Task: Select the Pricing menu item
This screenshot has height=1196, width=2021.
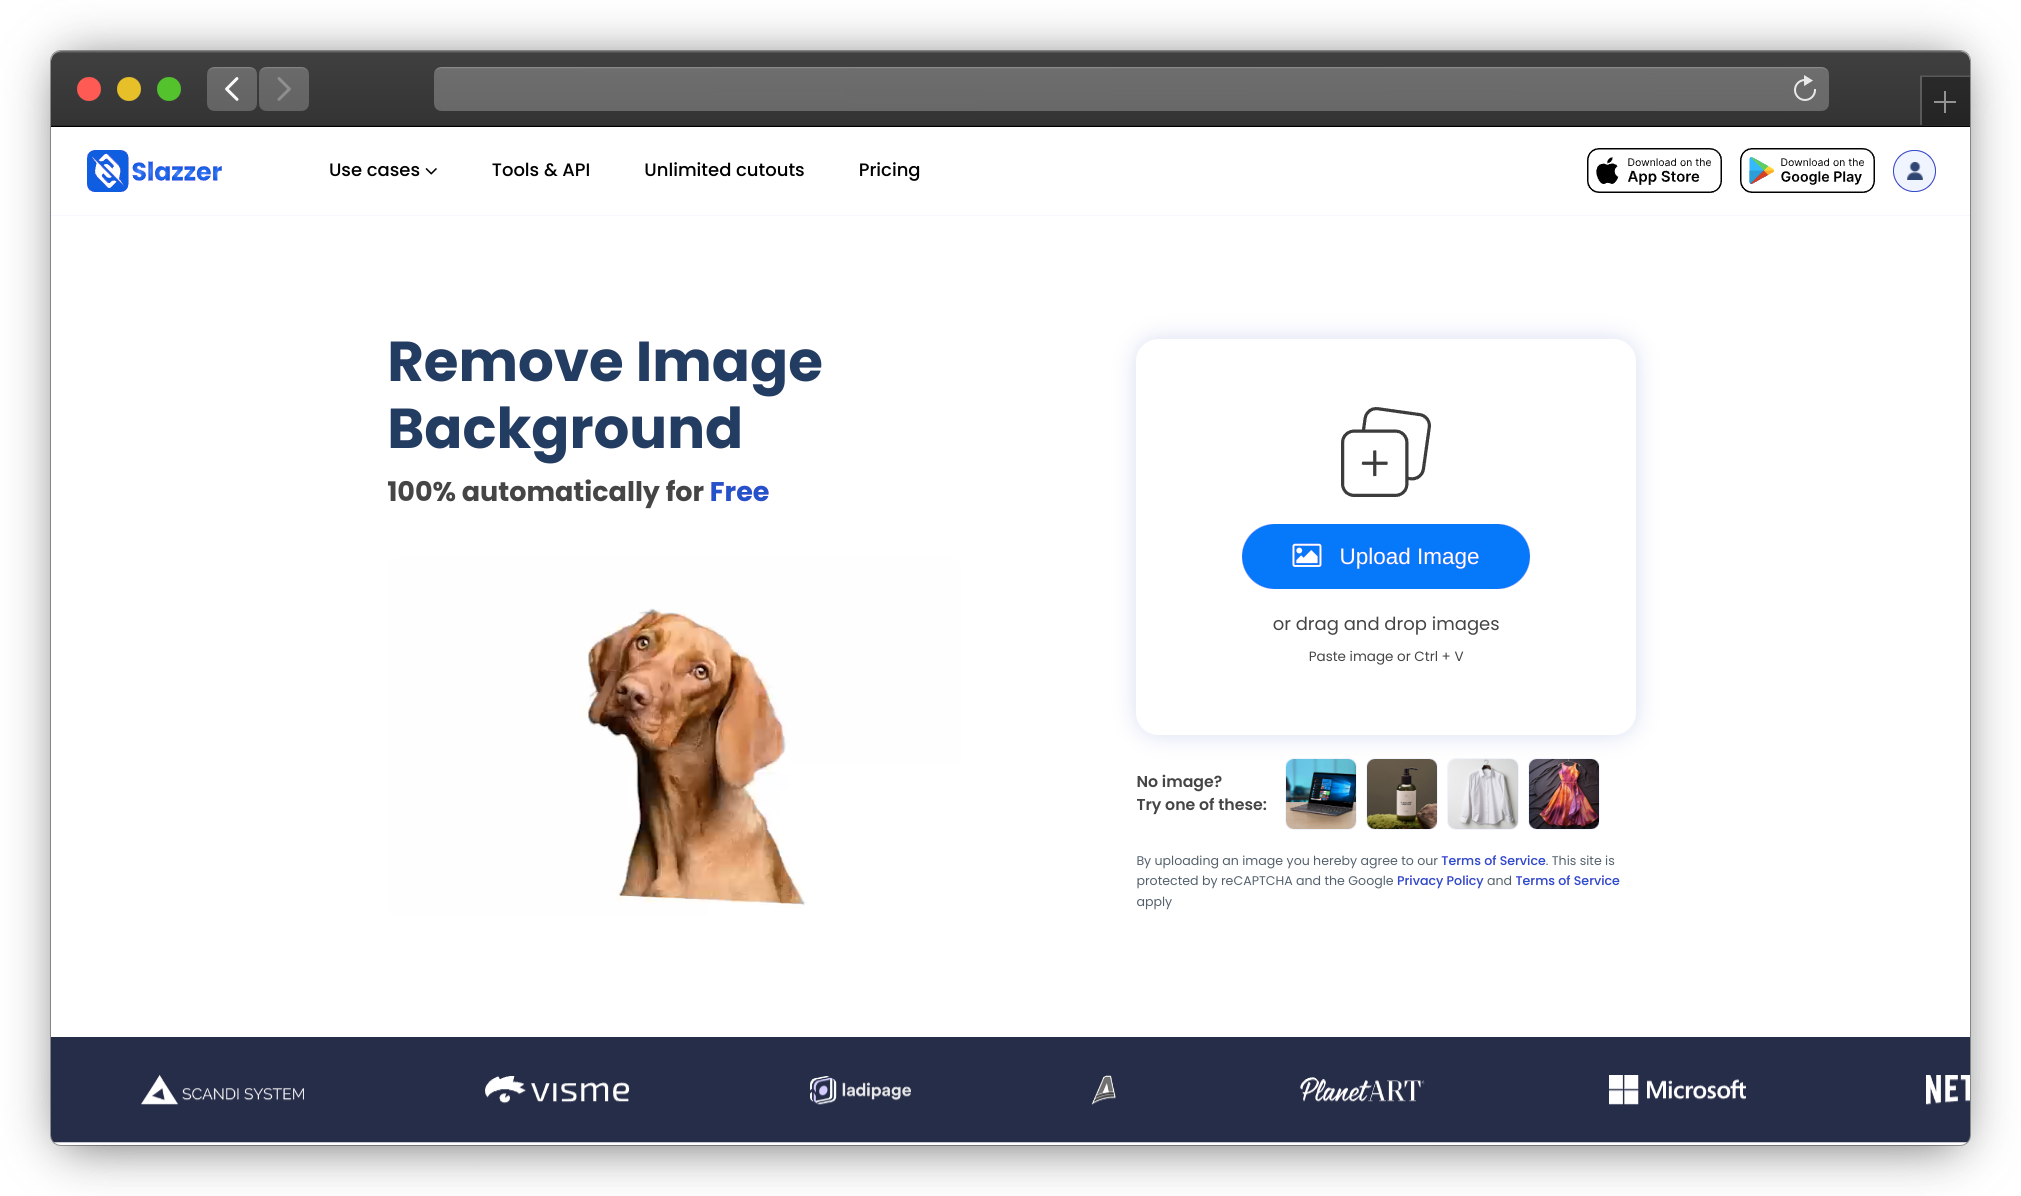Action: (888, 169)
